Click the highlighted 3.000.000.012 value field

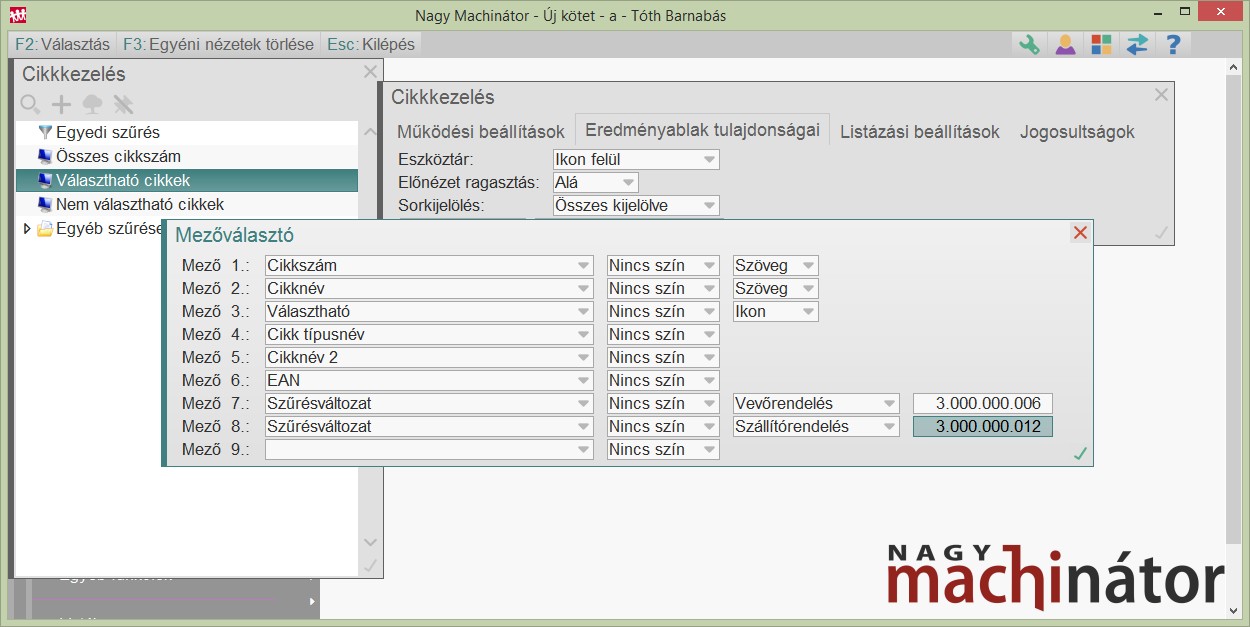click(x=983, y=426)
